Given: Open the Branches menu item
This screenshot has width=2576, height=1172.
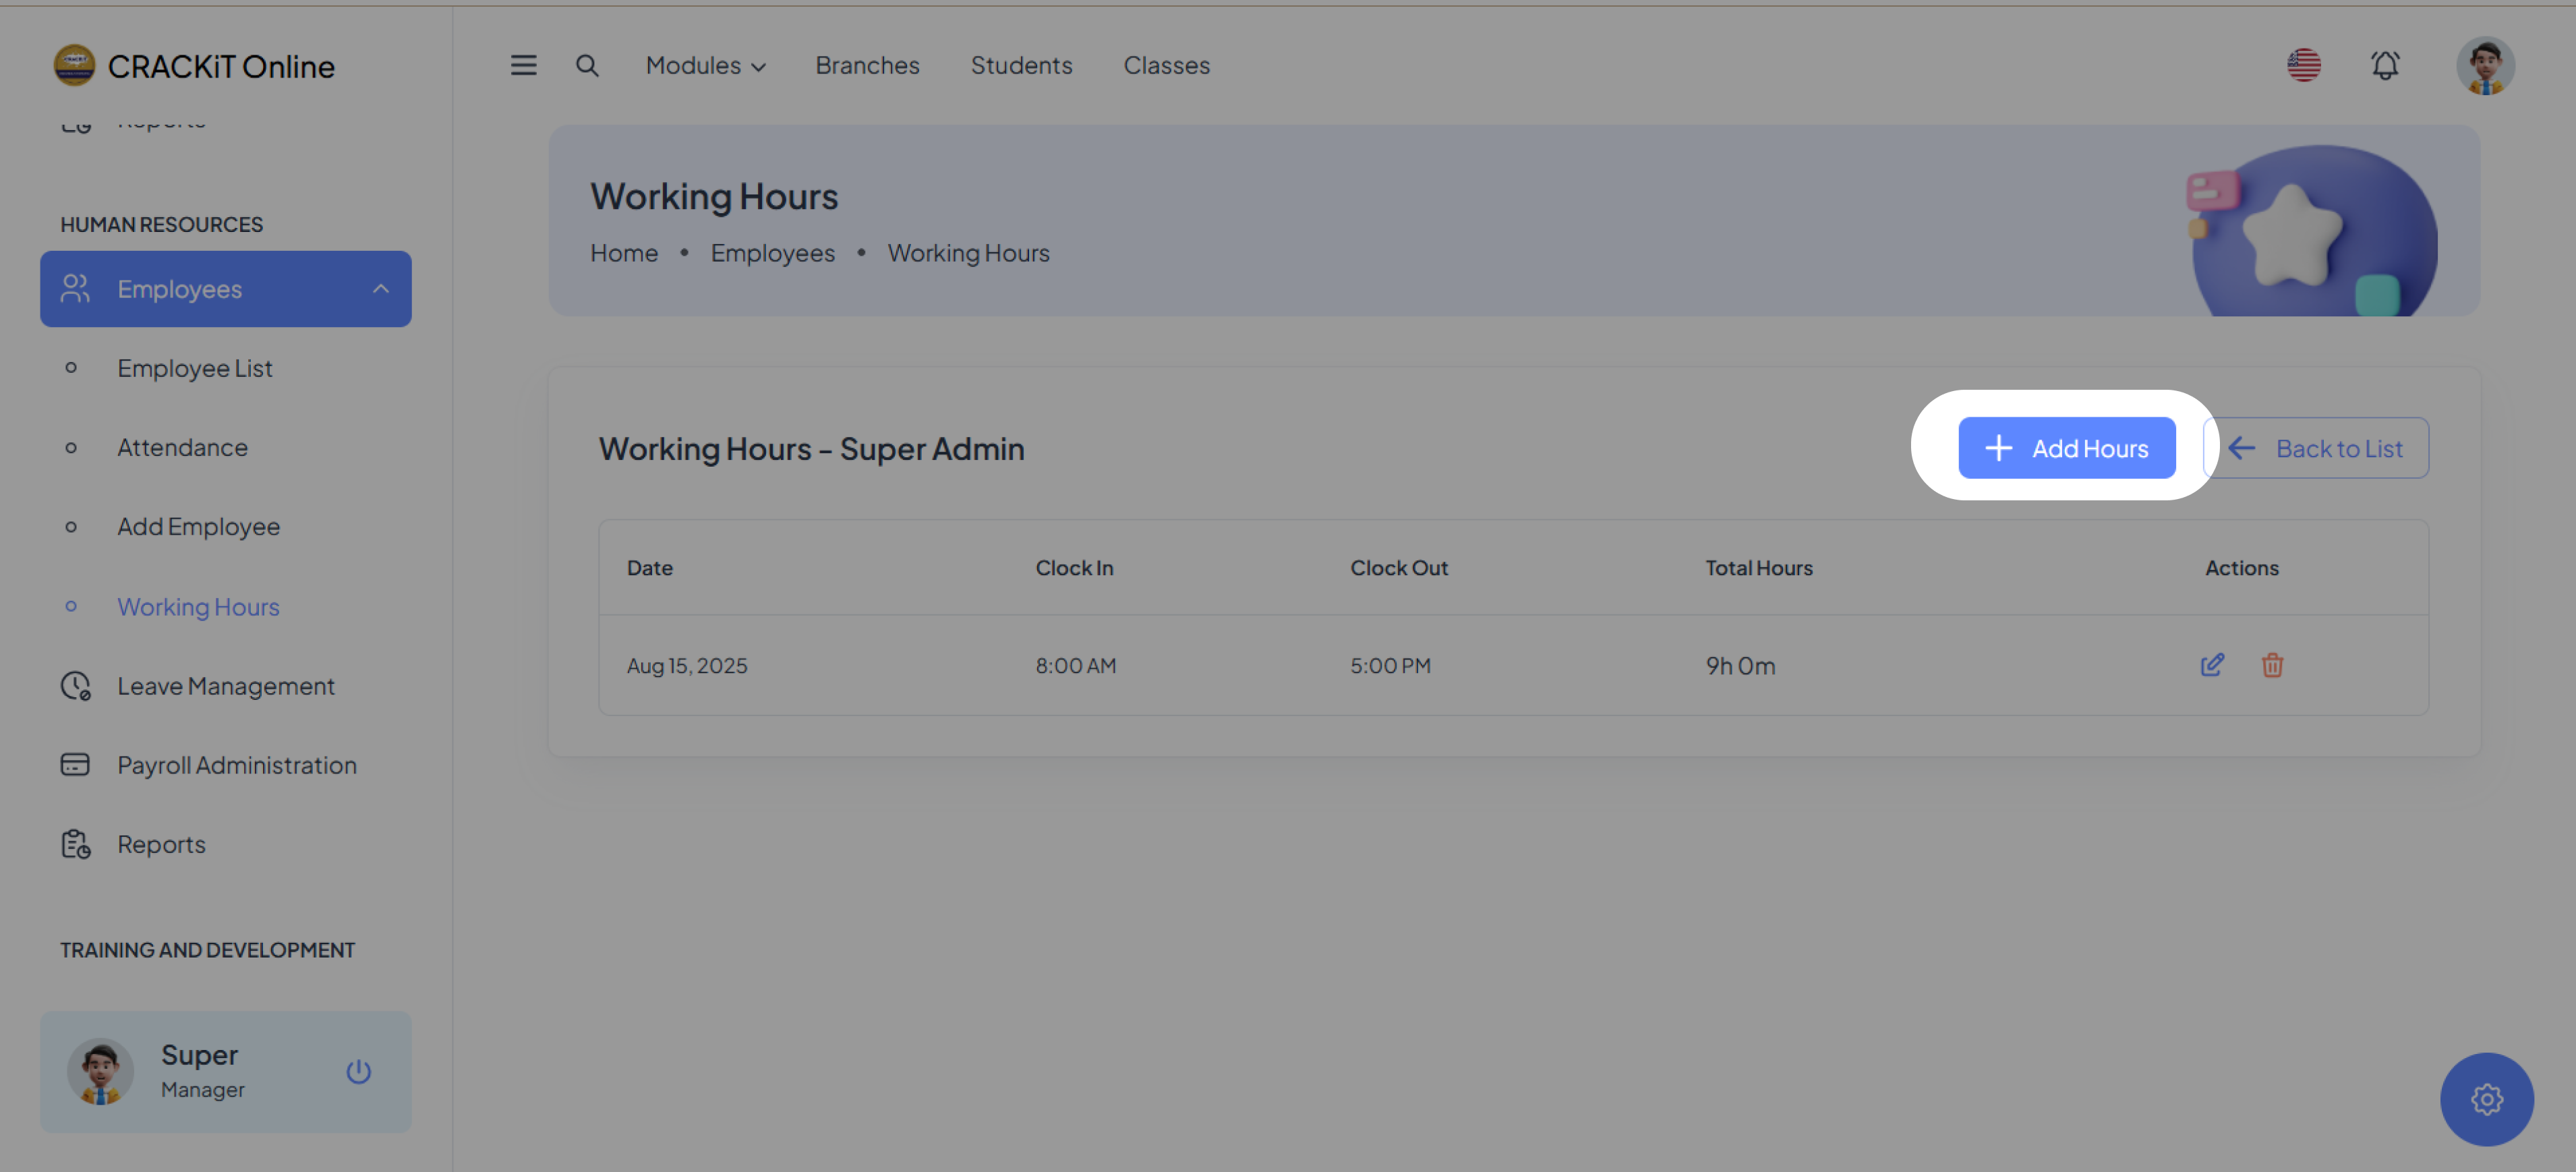Looking at the screenshot, I should (x=867, y=65).
